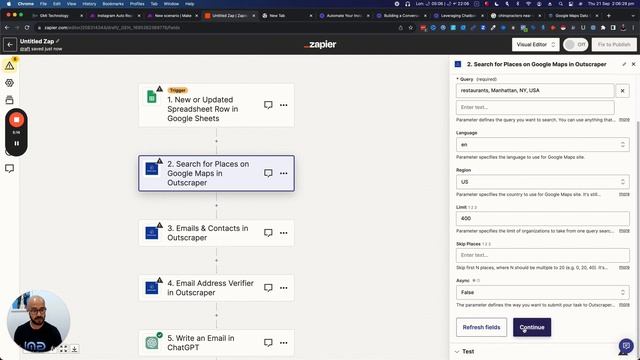
Task: Open comment on step 3 Emails & Contacts
Action: pyautogui.click(x=268, y=233)
